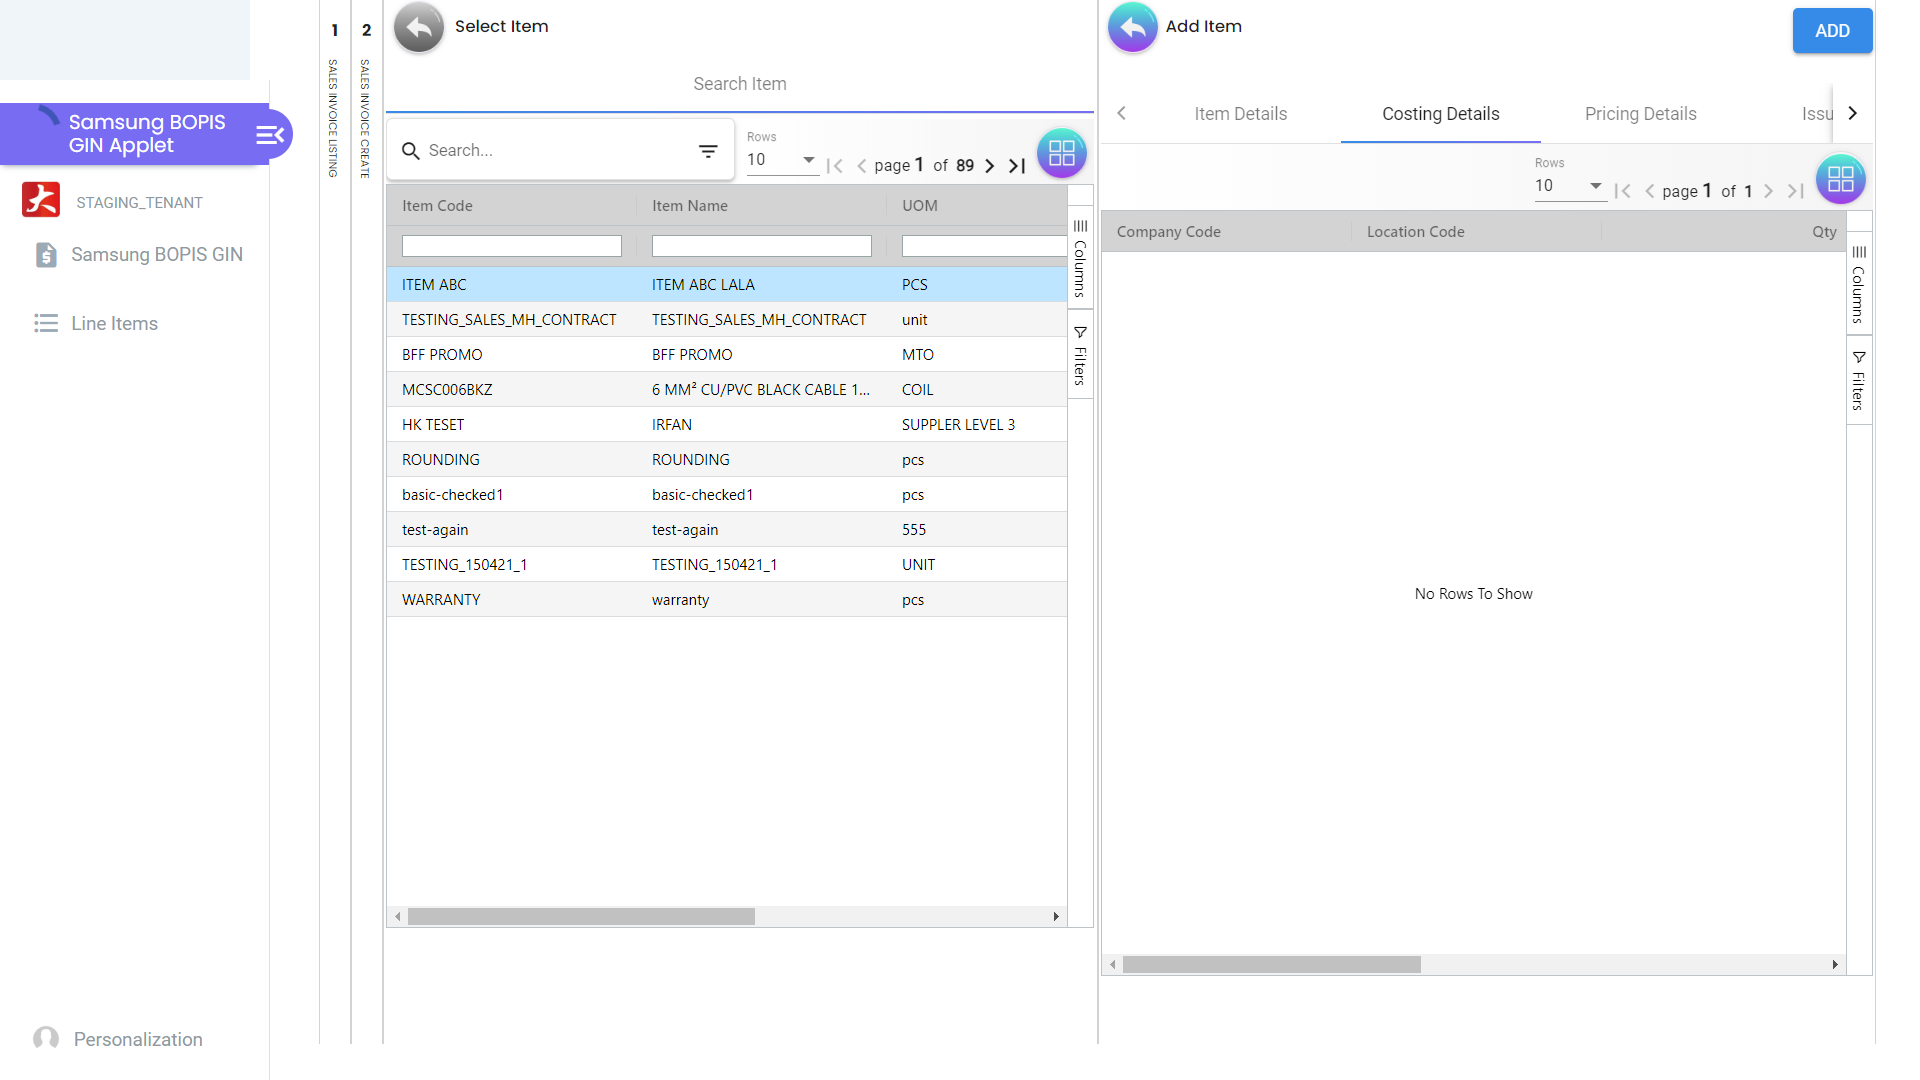Collapse the sidebar menu toggle icon
The image size is (1920, 1080).
tap(270, 134)
